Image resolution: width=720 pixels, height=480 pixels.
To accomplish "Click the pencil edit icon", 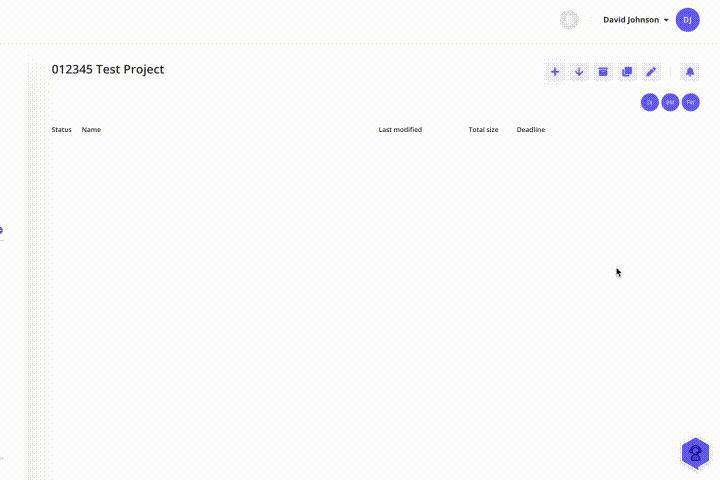I will (x=651, y=72).
